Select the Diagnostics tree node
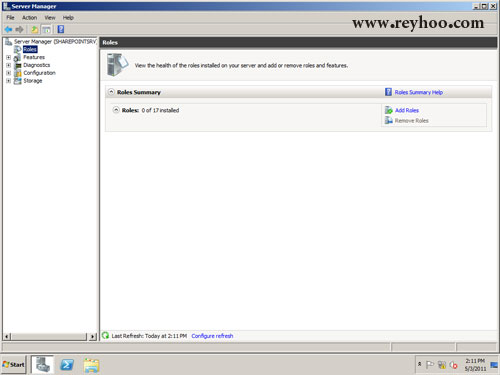 coord(37,65)
